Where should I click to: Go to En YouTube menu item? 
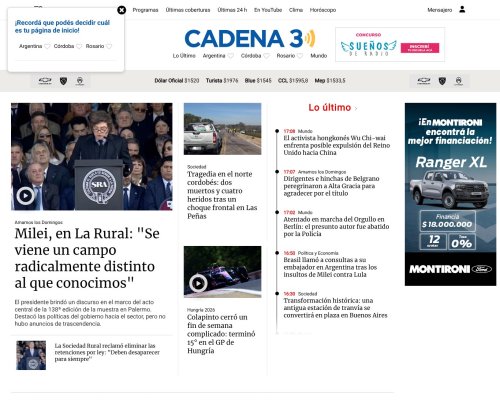tap(268, 10)
